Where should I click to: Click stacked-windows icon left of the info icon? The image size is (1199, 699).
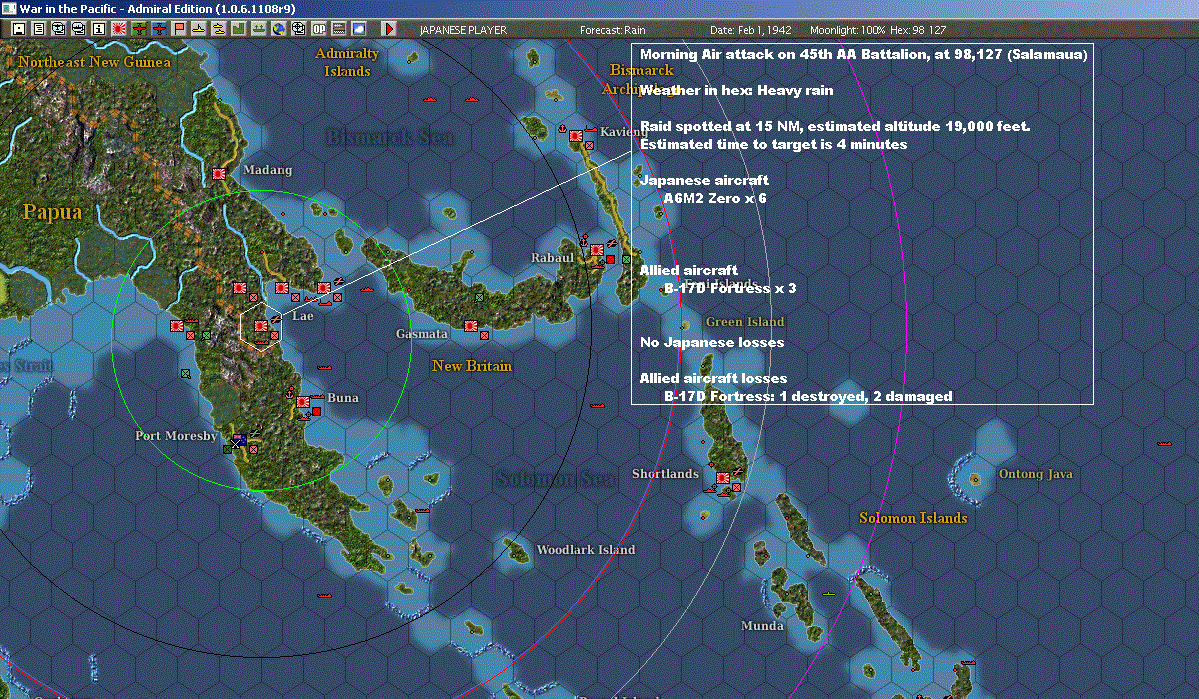[79, 29]
